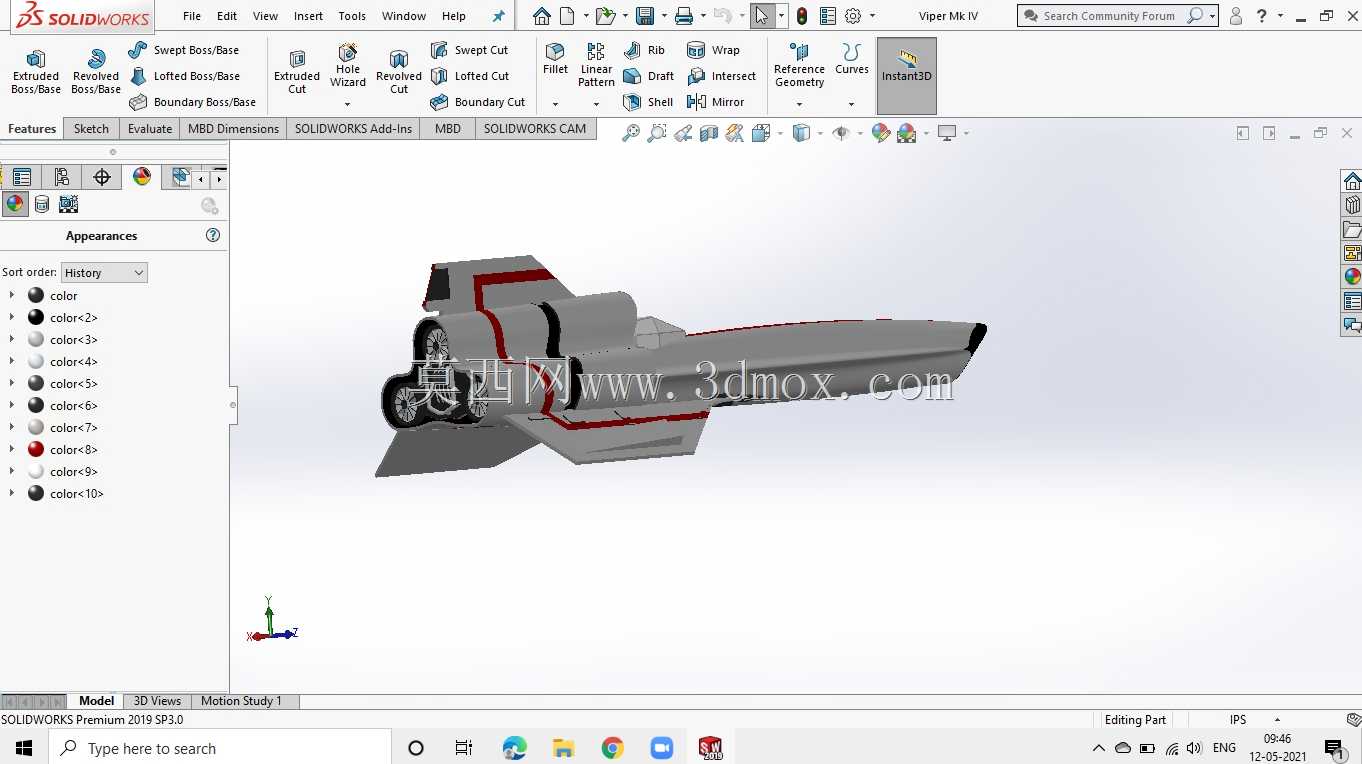Open the Display Style dropdown arrow
Image resolution: width=1362 pixels, height=764 pixels.
pos(820,133)
